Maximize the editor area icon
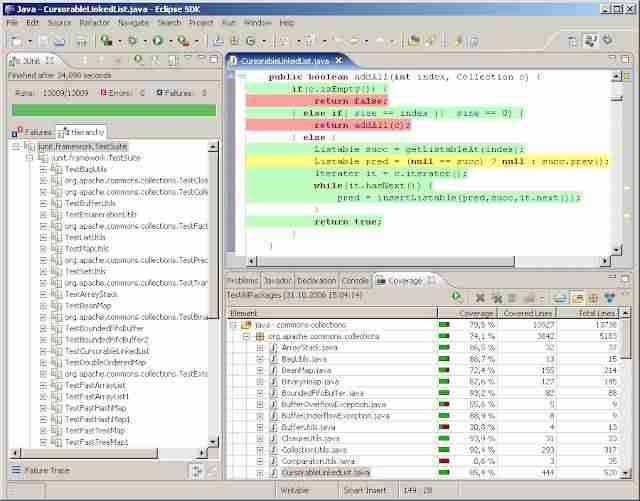The height and width of the screenshot is (501, 640). (625, 60)
